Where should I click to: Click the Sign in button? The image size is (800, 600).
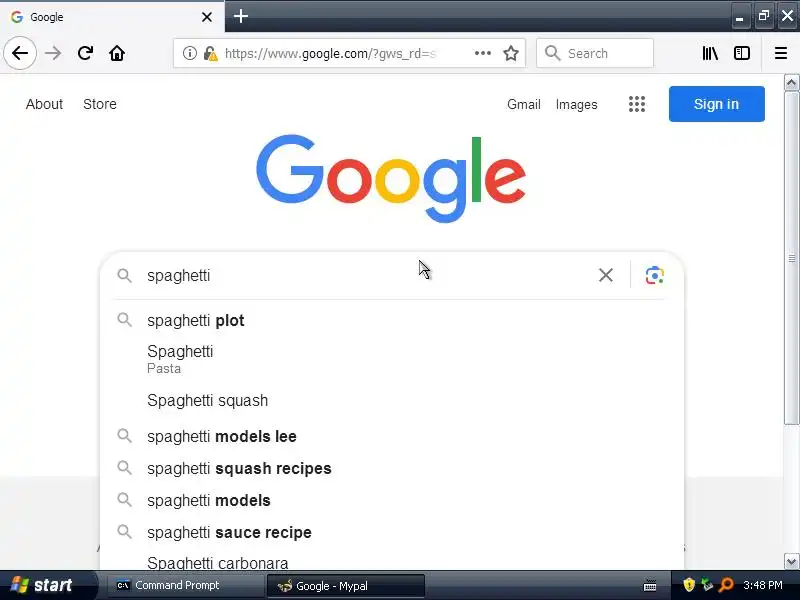pyautogui.click(x=716, y=104)
